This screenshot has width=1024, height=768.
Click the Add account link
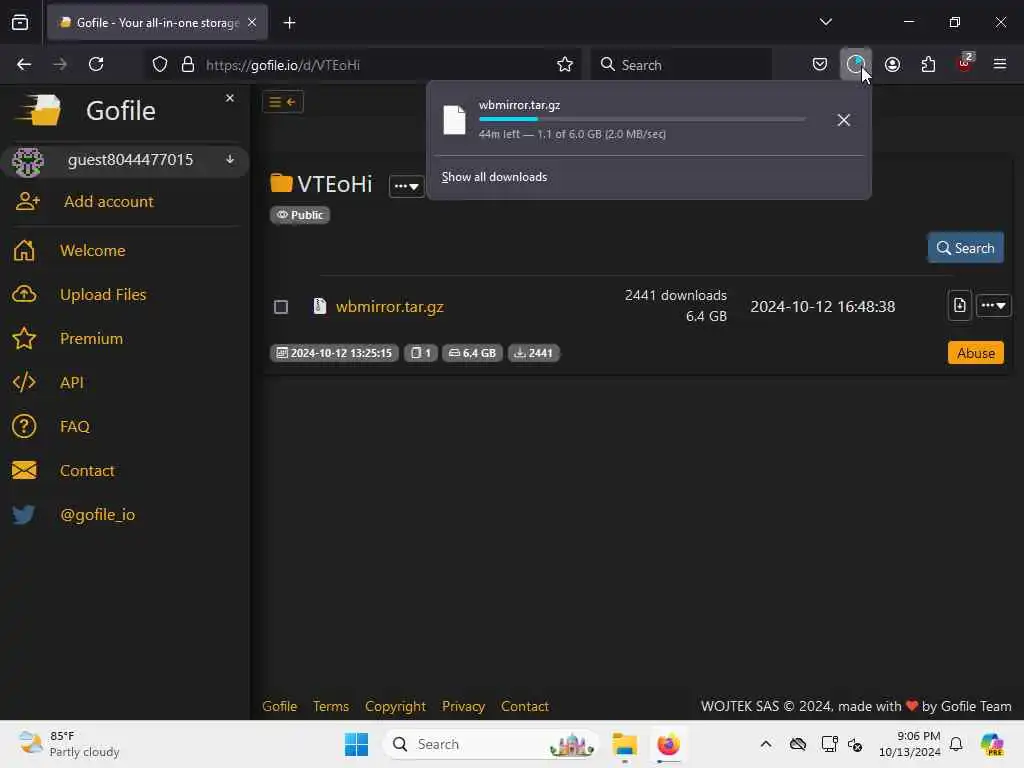point(108,201)
